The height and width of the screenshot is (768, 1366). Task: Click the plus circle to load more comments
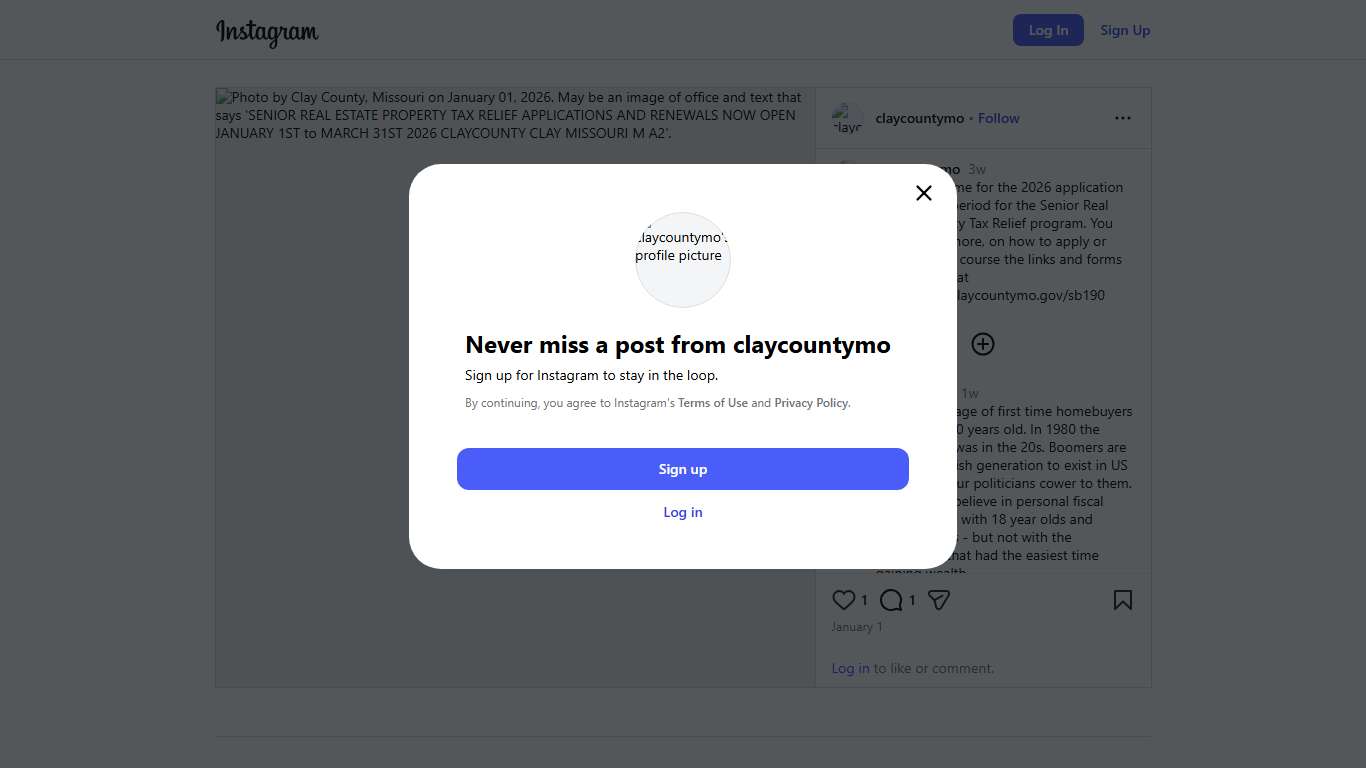(x=983, y=344)
